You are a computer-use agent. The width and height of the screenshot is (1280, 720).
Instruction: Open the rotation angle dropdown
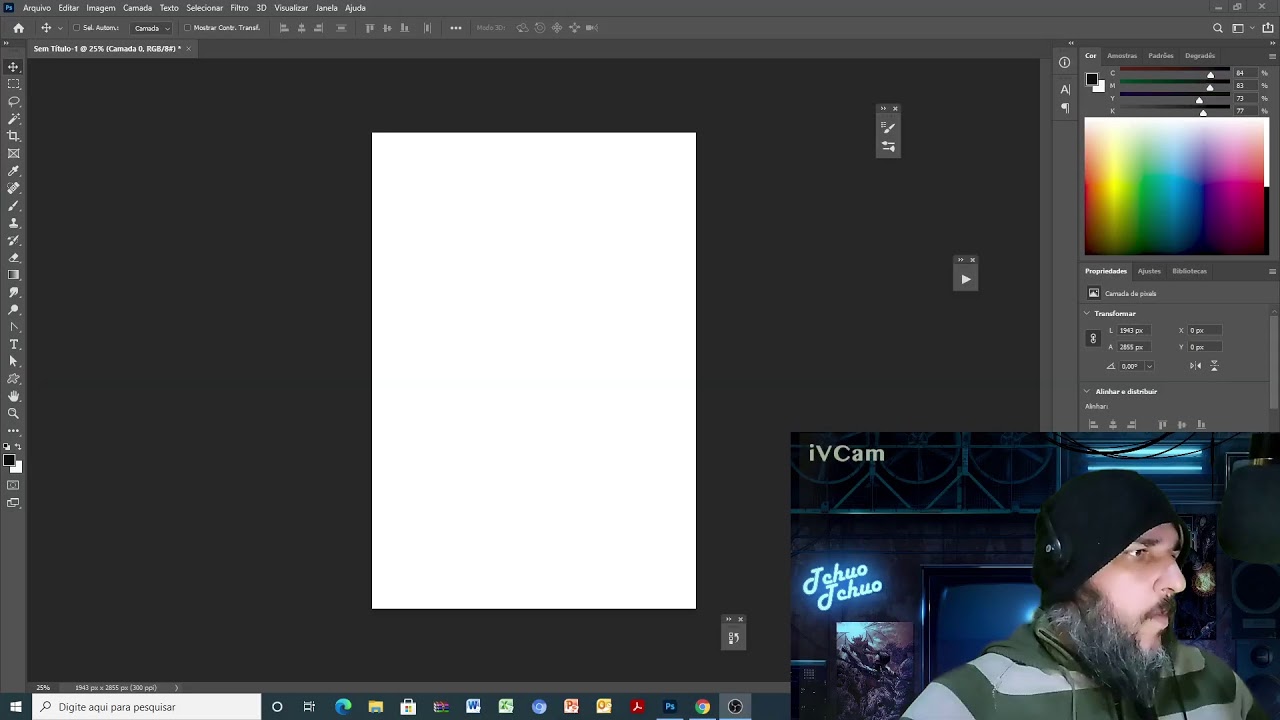click(1149, 366)
